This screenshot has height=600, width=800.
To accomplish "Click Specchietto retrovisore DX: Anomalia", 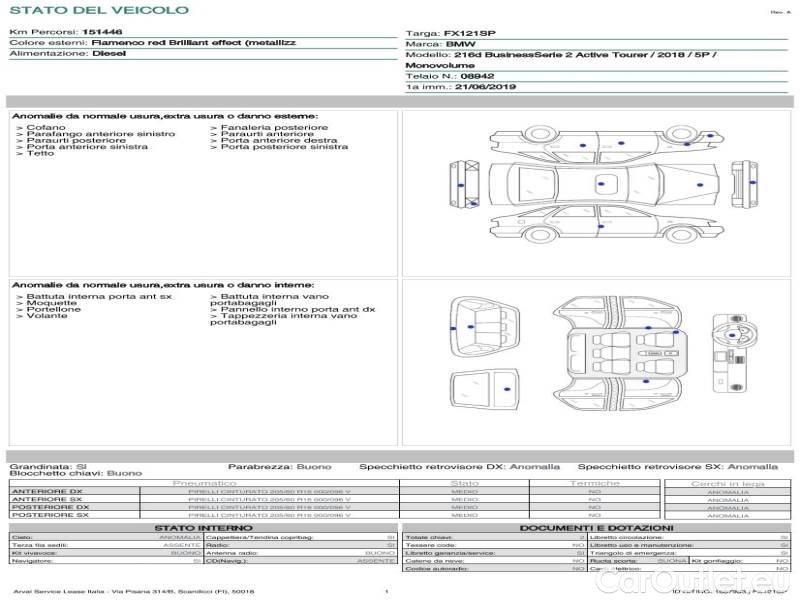I will pos(460,466).
